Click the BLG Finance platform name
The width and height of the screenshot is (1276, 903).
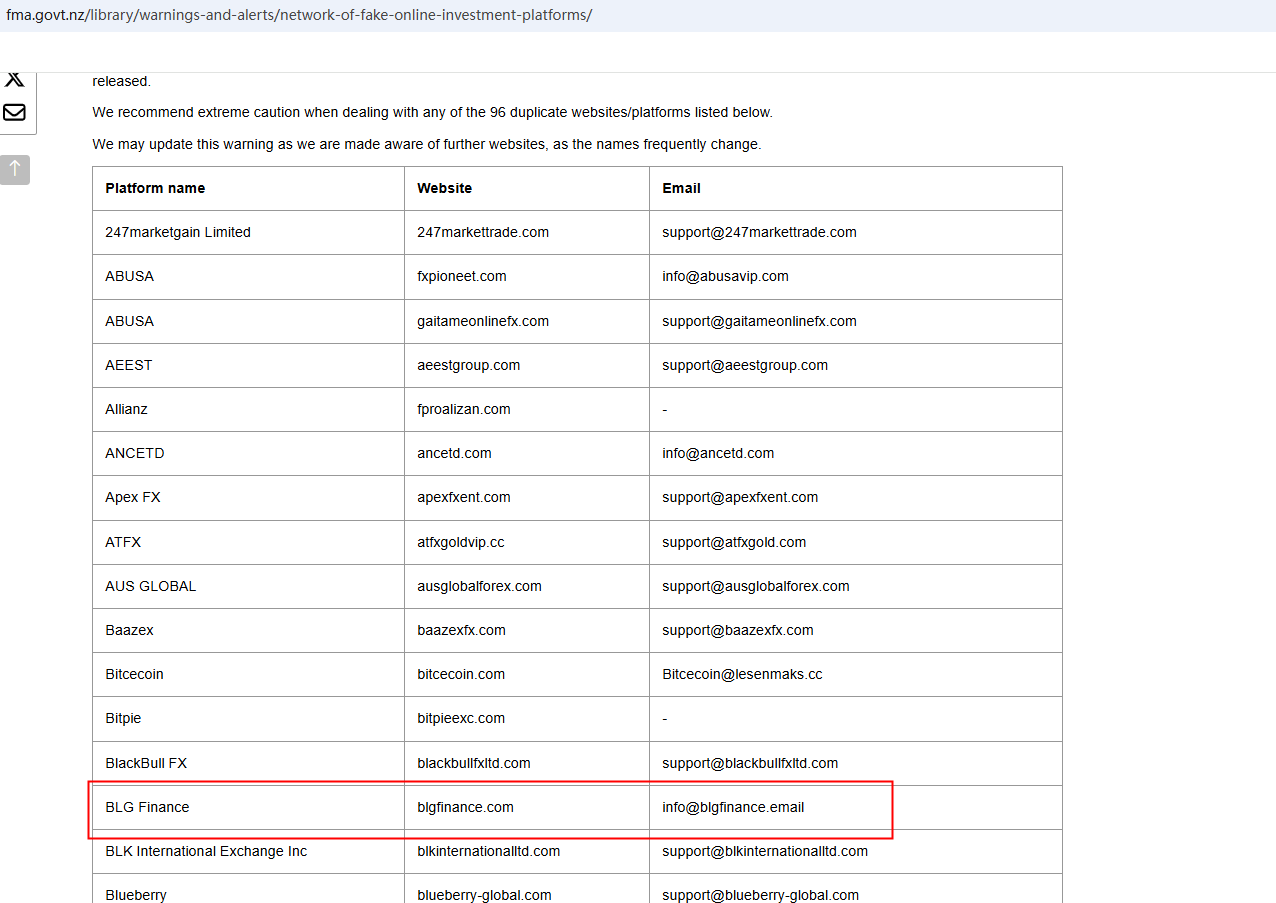(147, 807)
